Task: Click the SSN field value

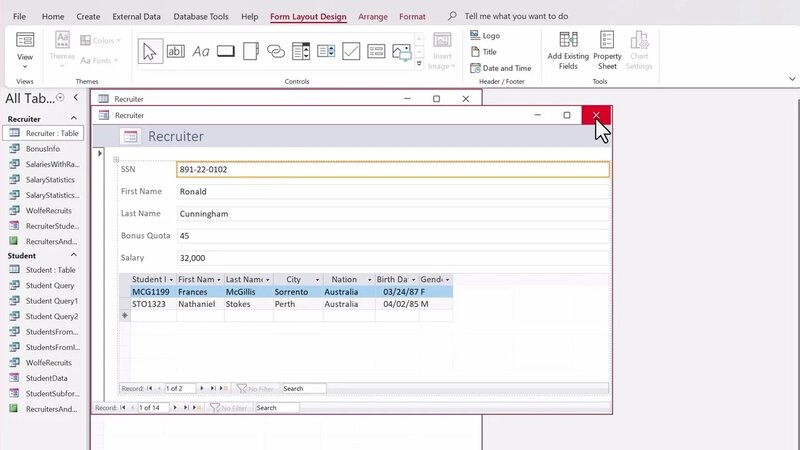Action: point(393,169)
